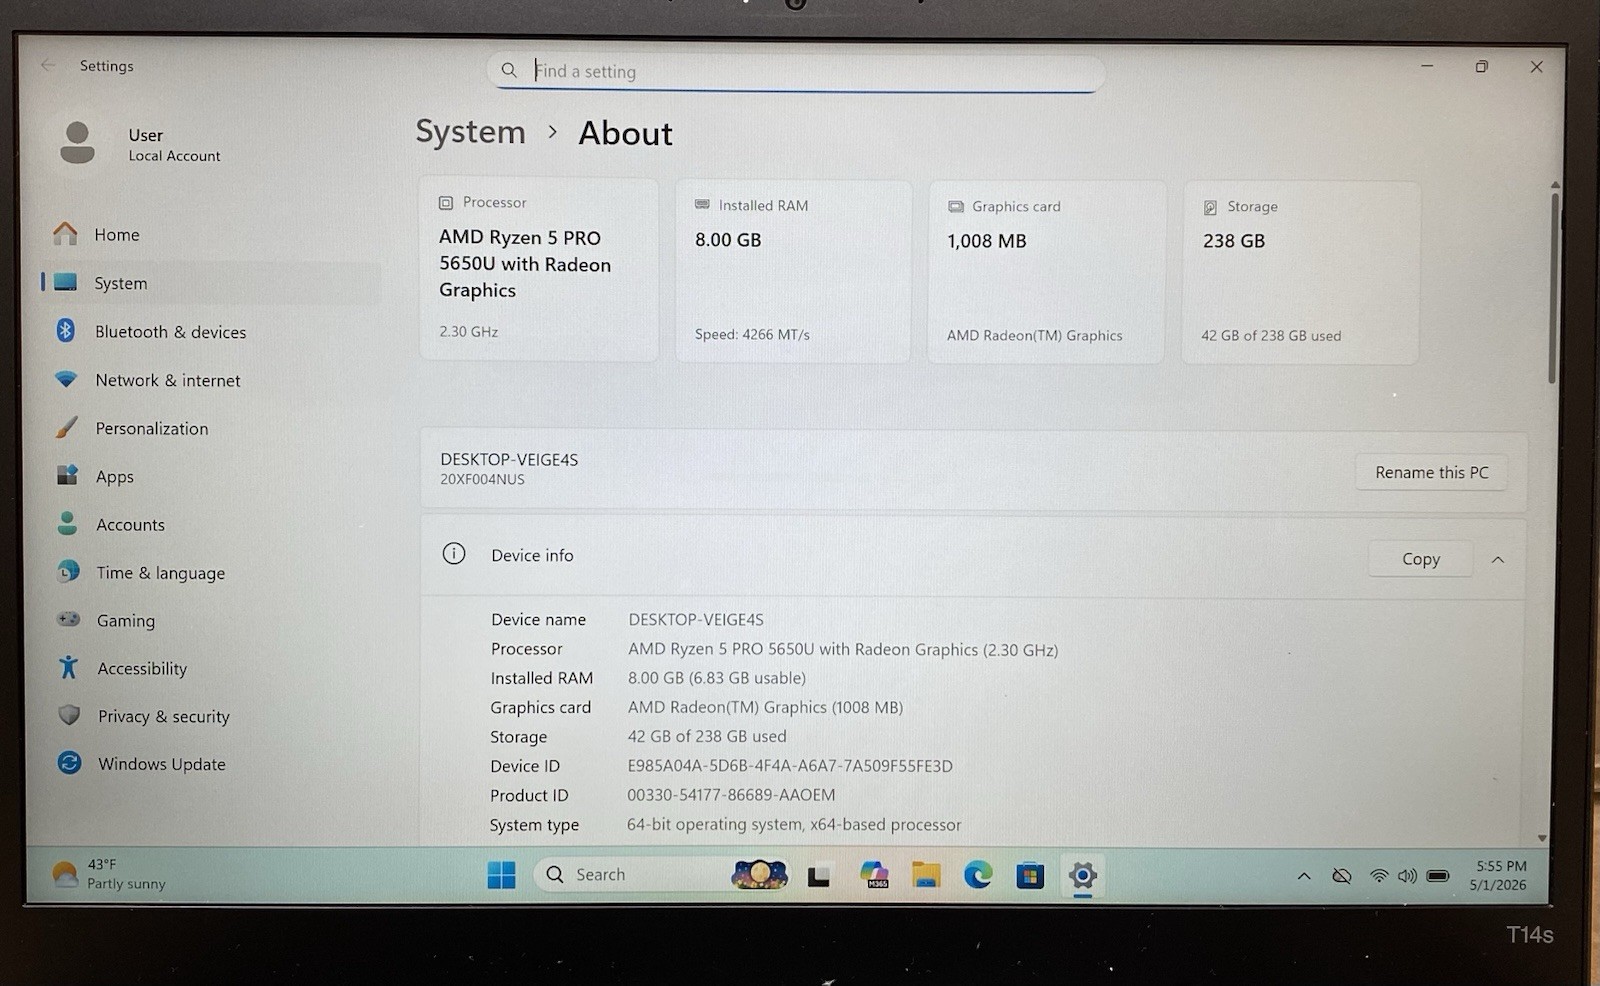Click the Apps icon in sidebar
This screenshot has height=986, width=1600.
point(67,475)
